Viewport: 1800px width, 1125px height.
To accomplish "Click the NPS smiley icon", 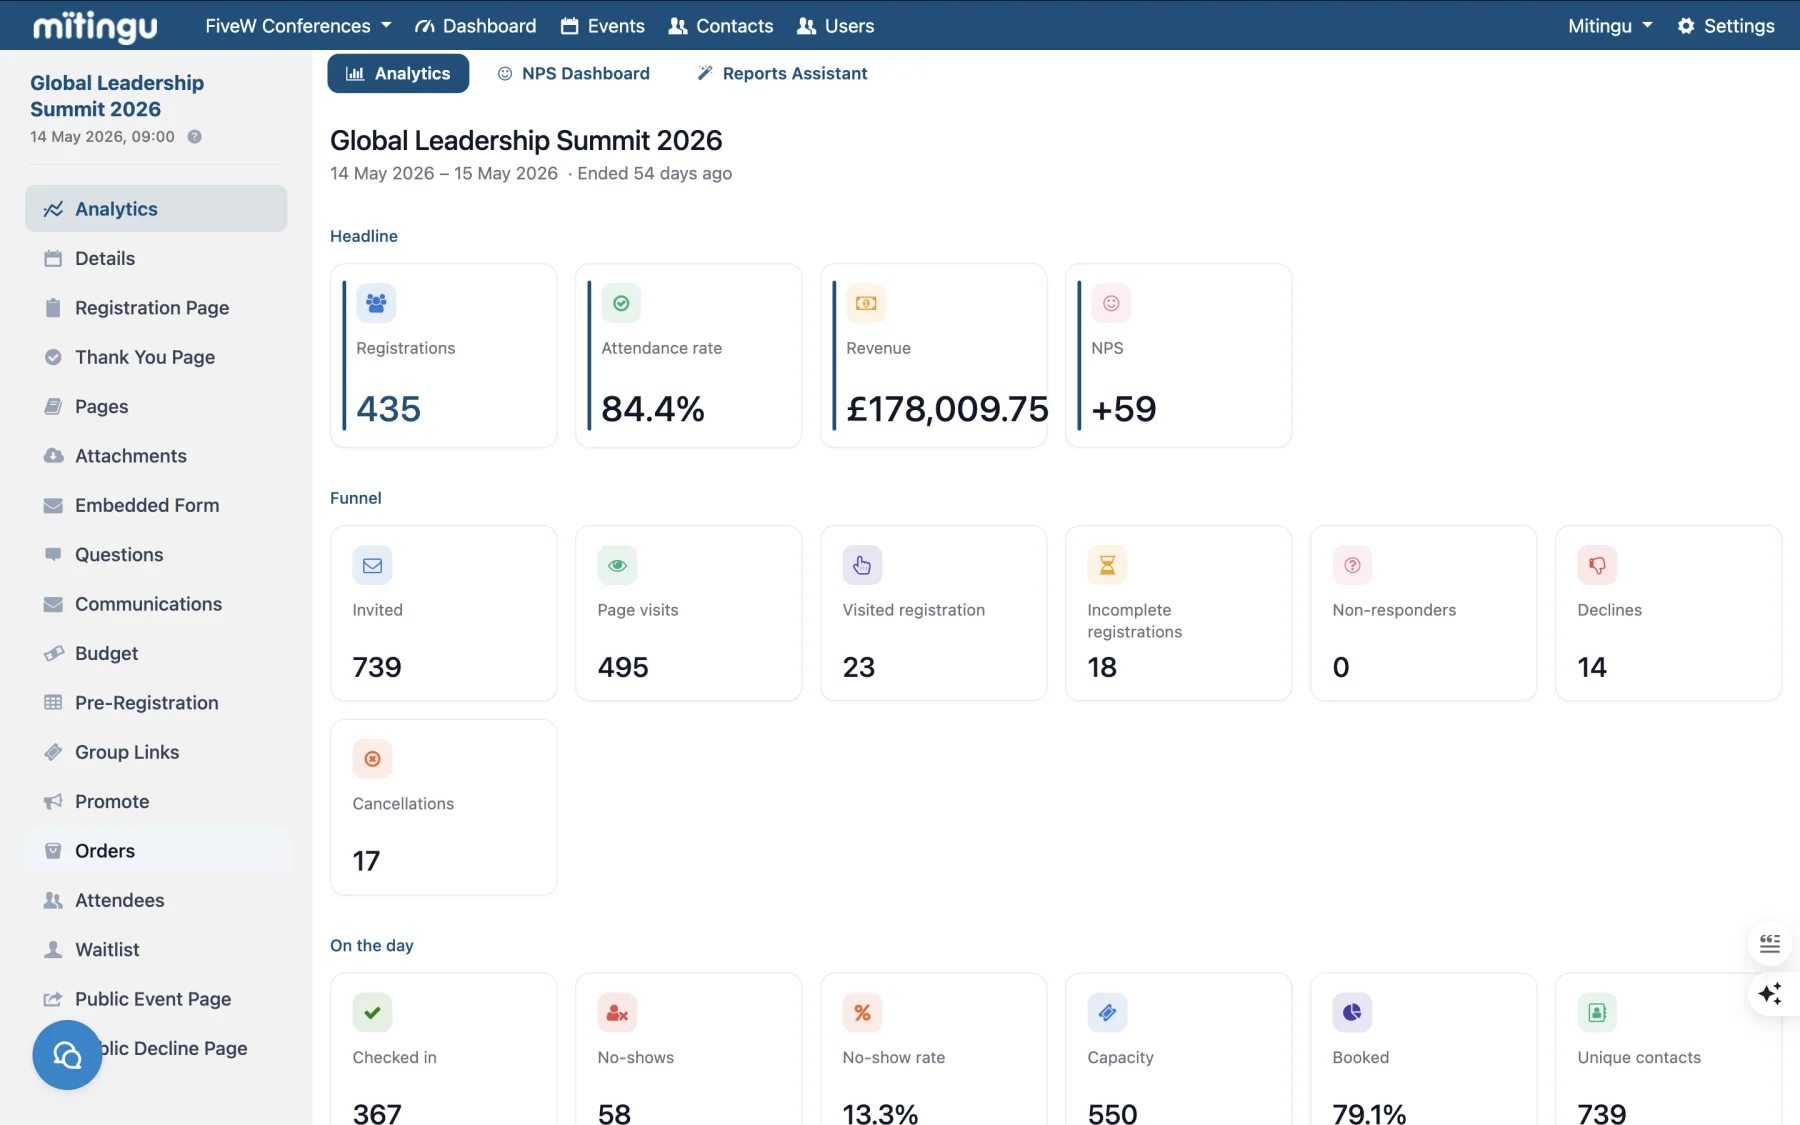I will pos(1111,303).
